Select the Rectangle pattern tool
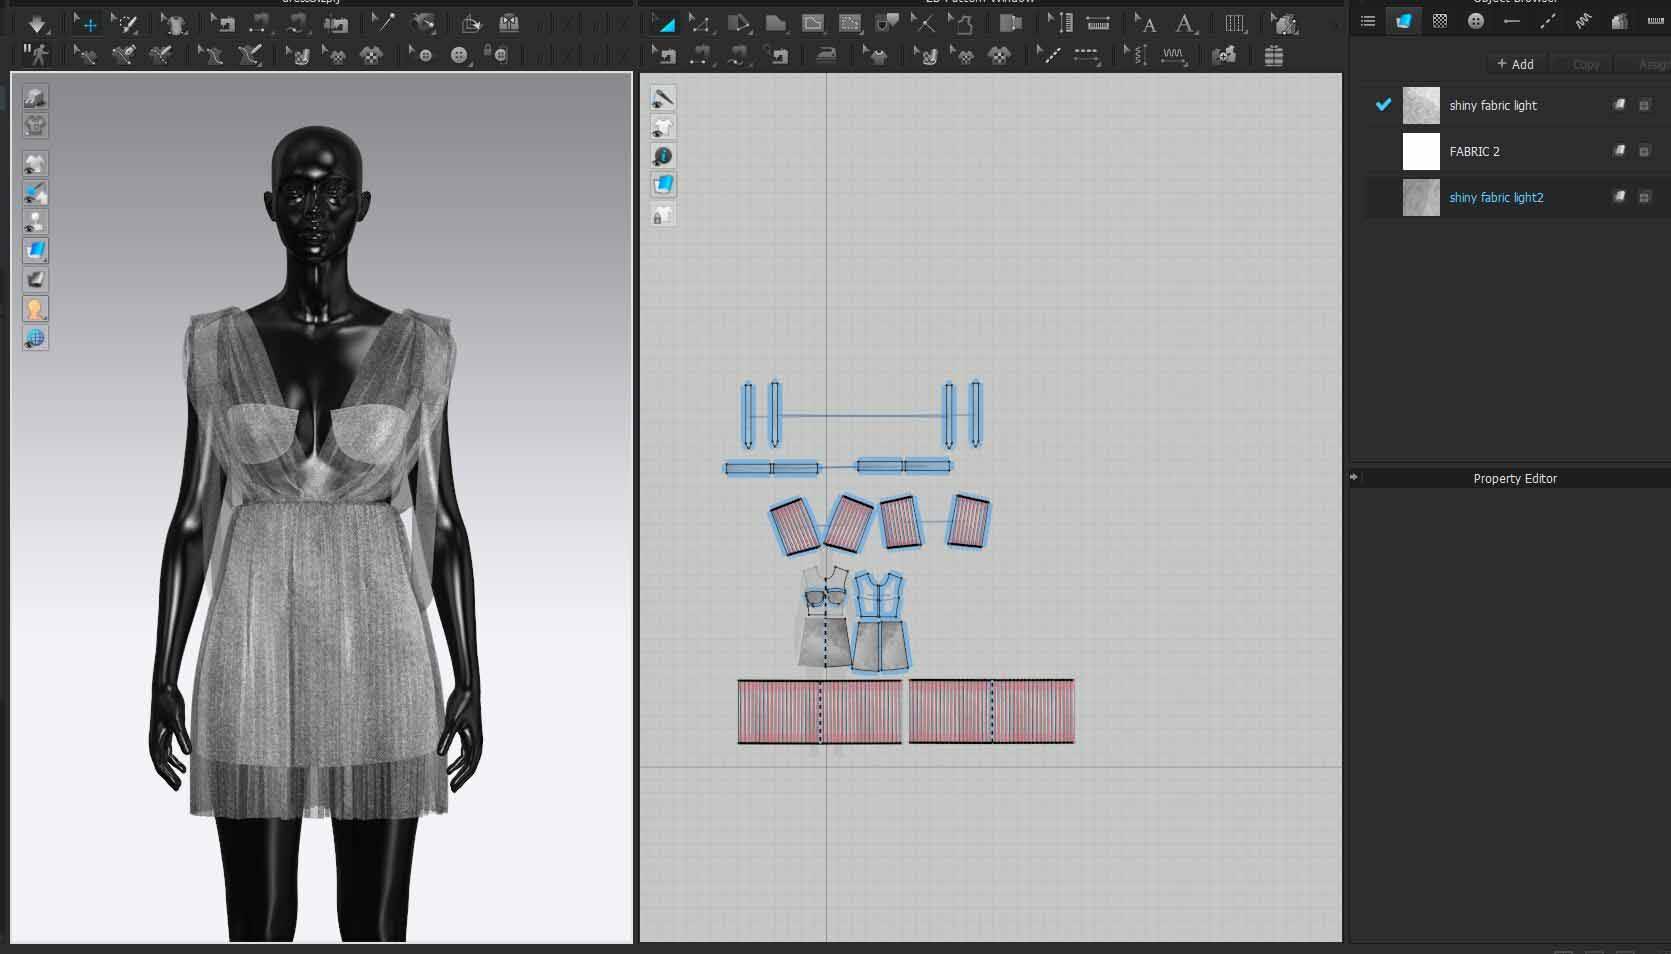 coord(776,23)
